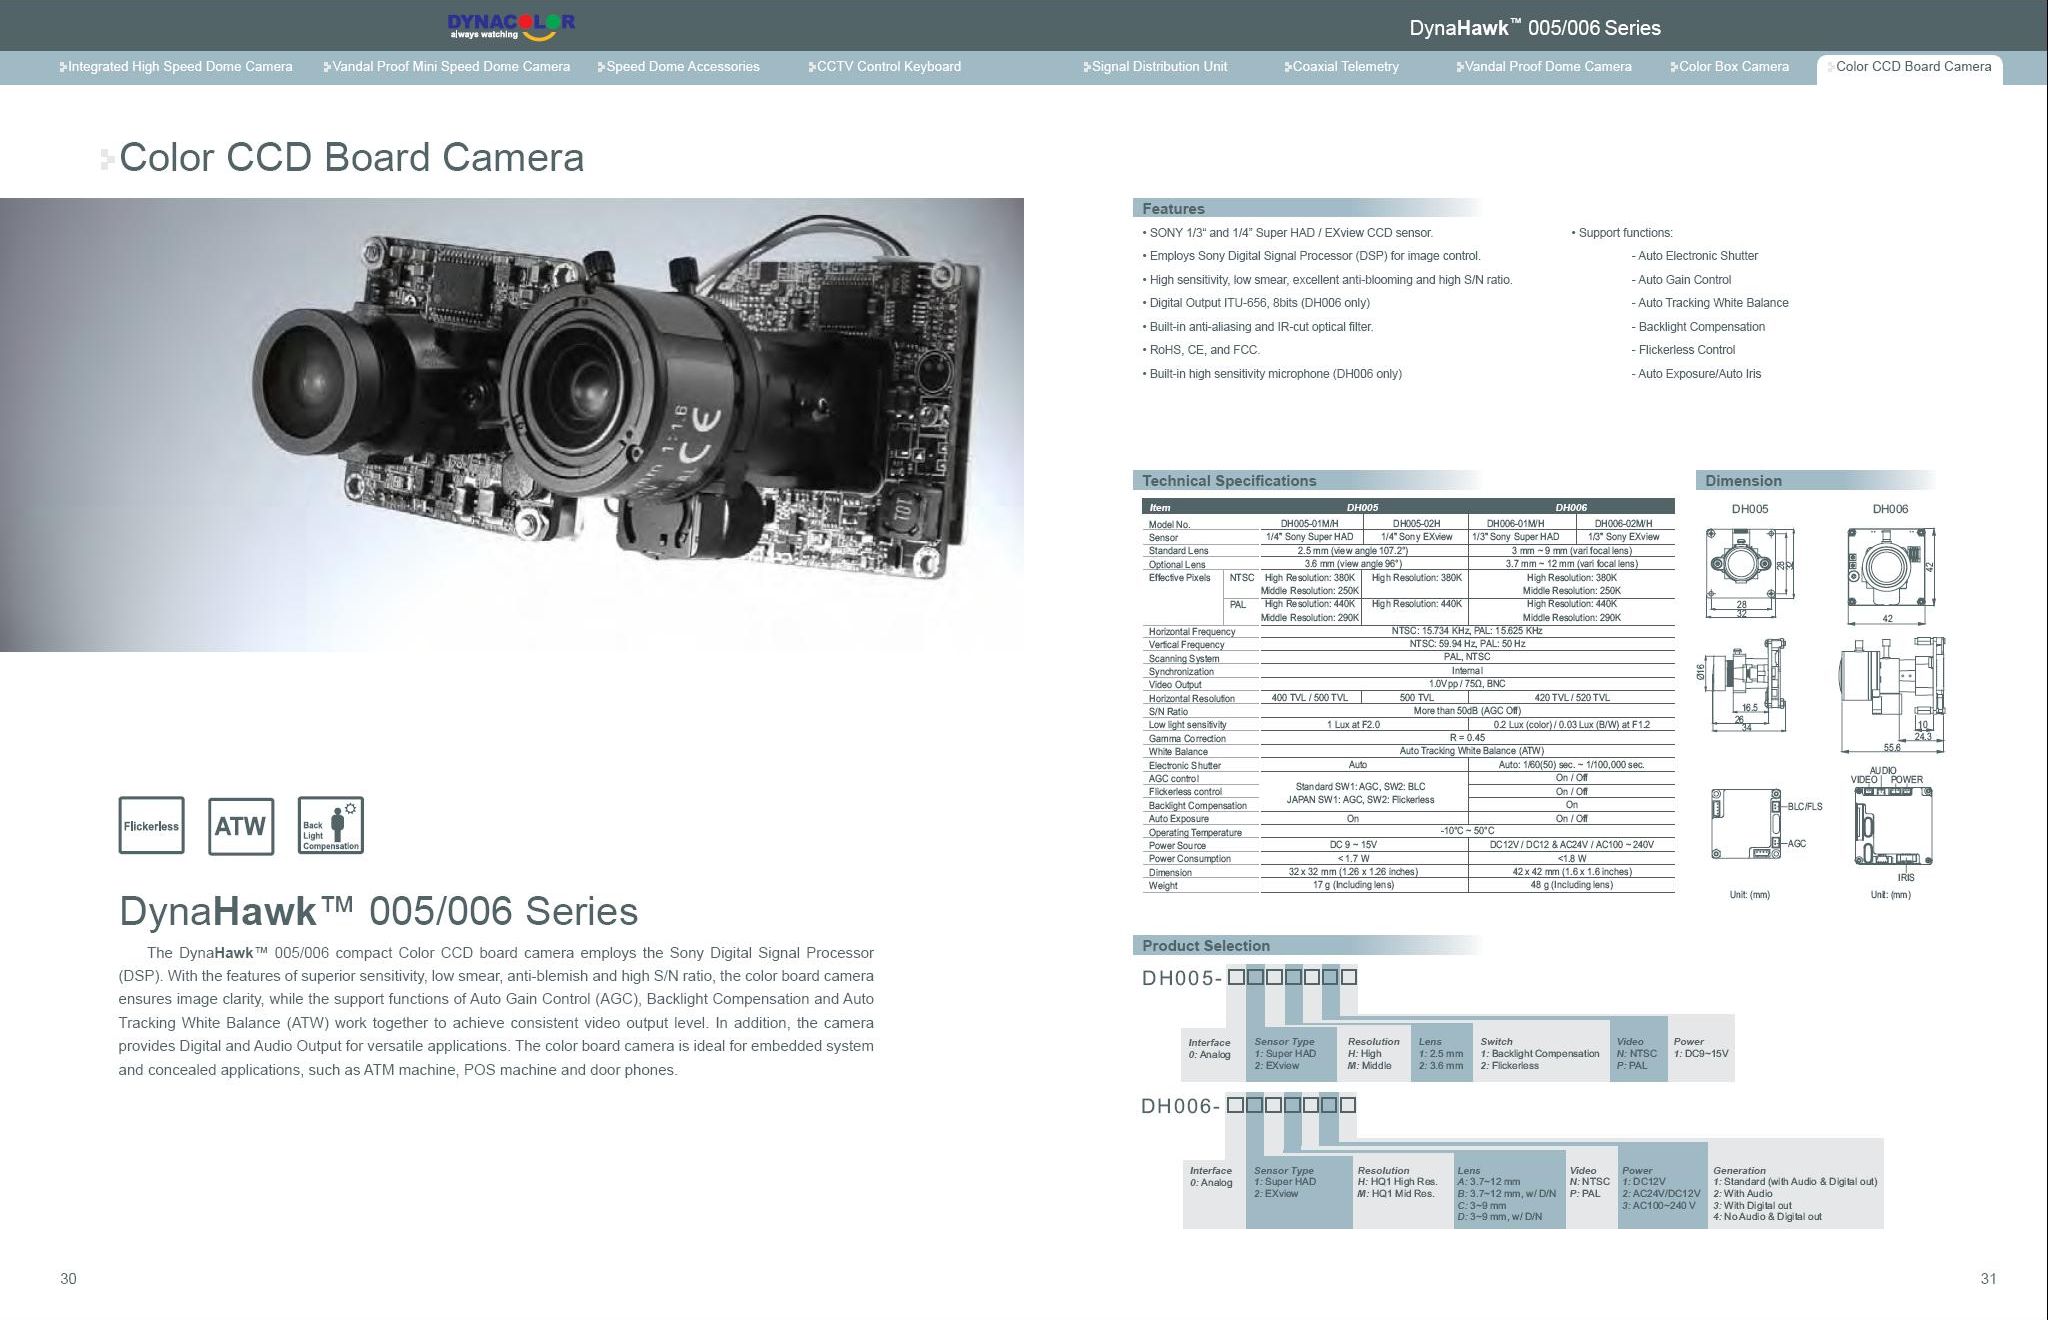Click the first DH005 selection code box

tap(1237, 976)
